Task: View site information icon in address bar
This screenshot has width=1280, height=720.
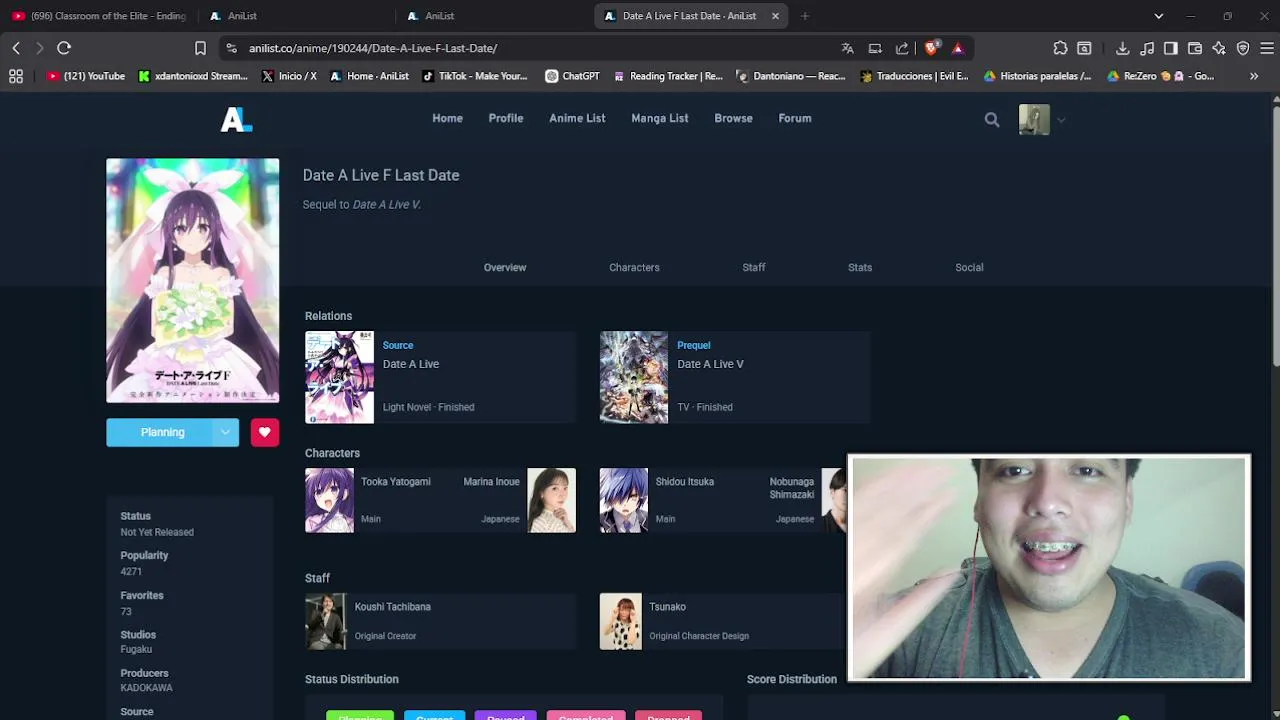Action: [231, 48]
